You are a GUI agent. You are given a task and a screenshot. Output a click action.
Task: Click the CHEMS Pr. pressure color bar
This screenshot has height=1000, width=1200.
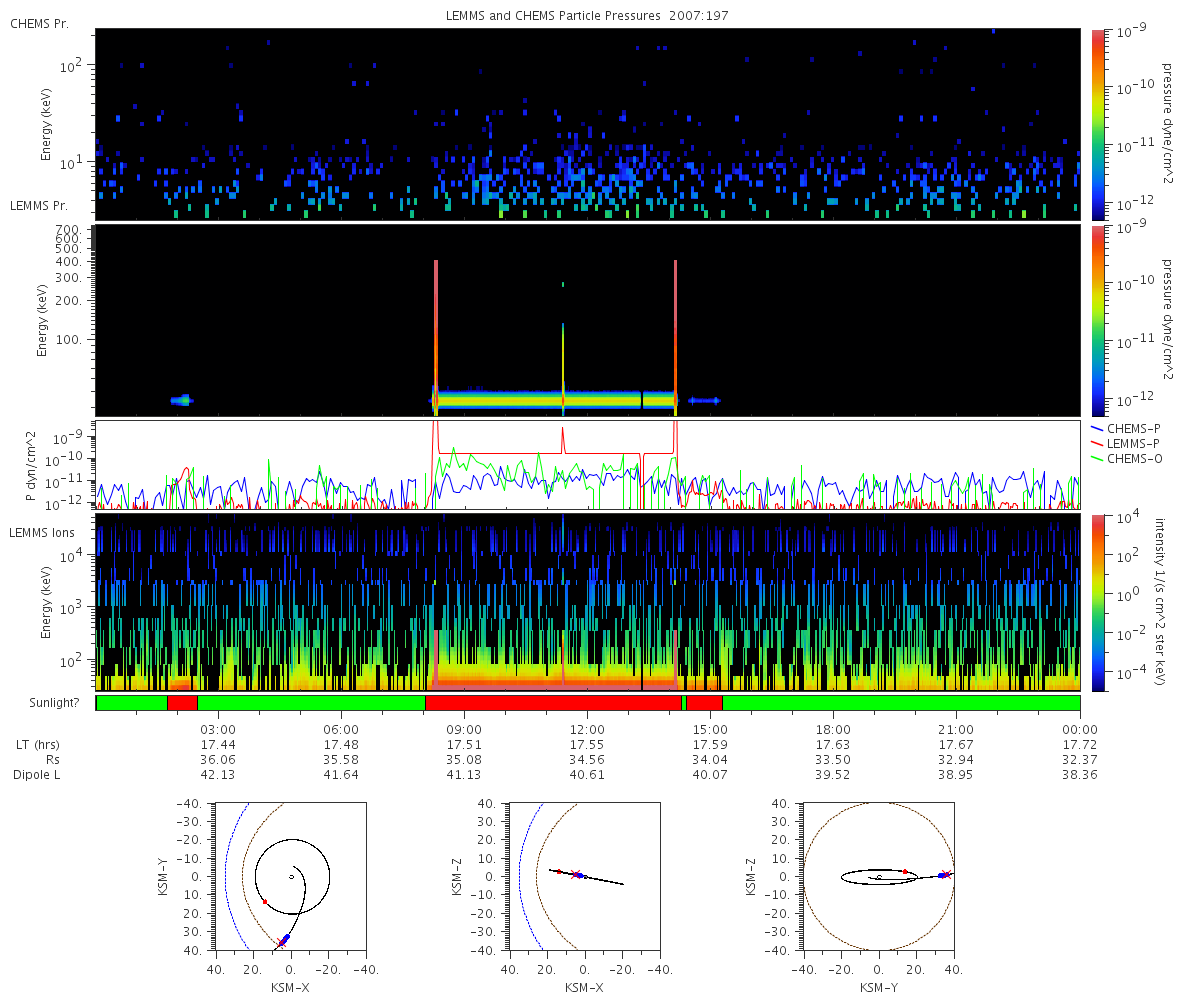coord(1098,123)
